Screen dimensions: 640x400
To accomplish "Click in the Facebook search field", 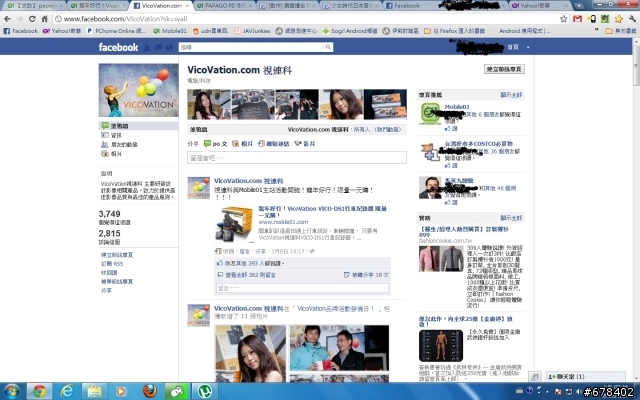I will click(x=251, y=47).
